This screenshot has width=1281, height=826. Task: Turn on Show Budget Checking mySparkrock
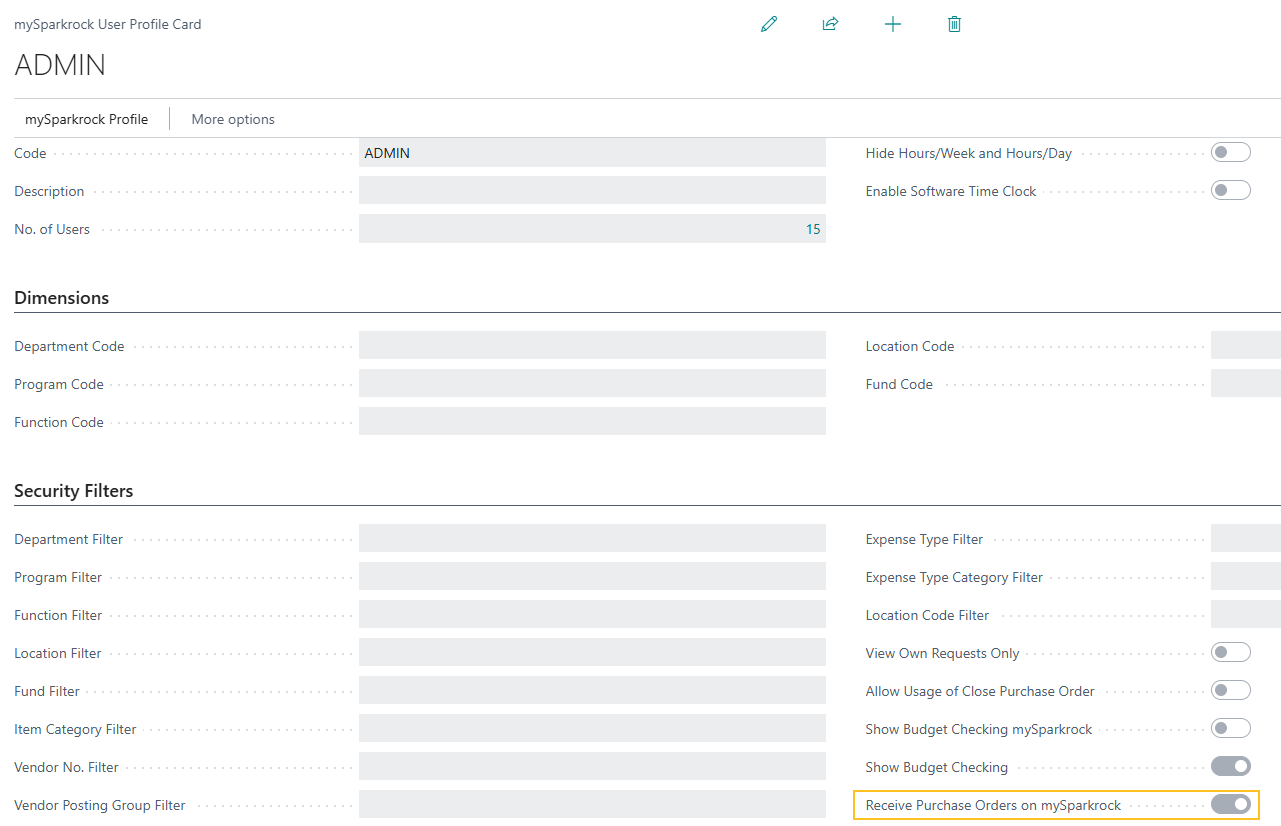[1230, 728]
